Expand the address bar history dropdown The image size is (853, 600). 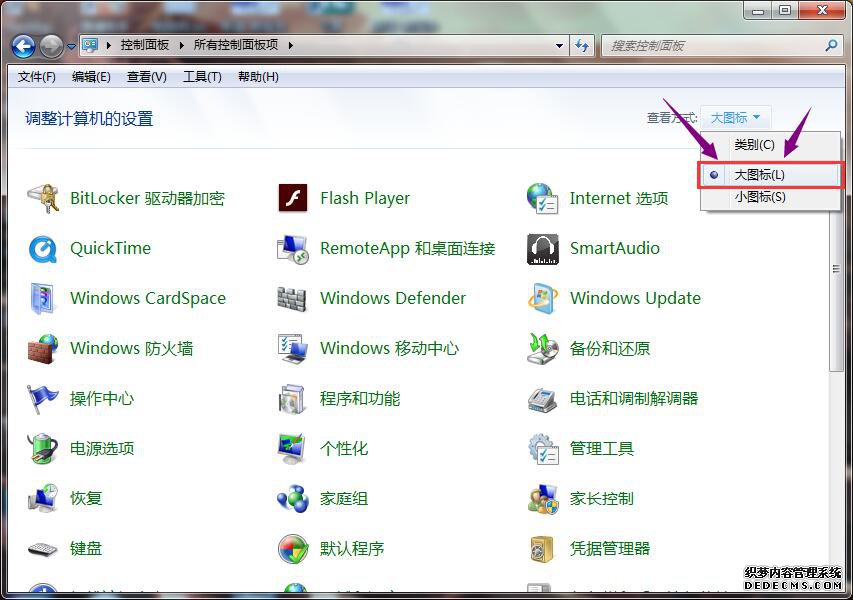tap(559, 46)
